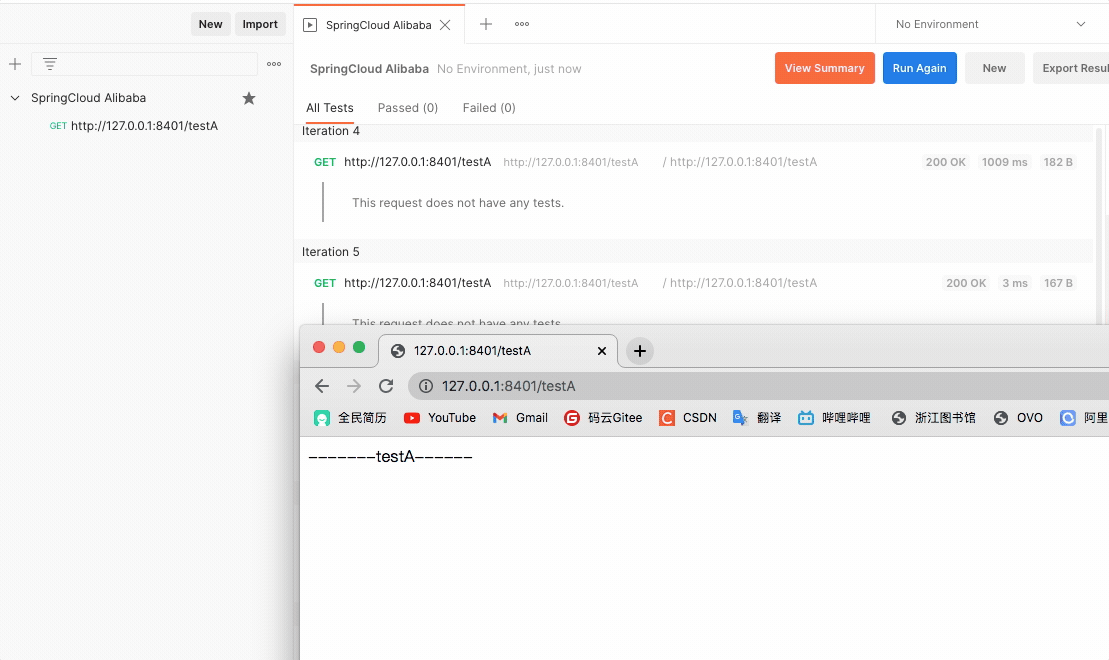
Task: Open the 浙江图书馆 bookmark
Action: pyautogui.click(x=933, y=418)
